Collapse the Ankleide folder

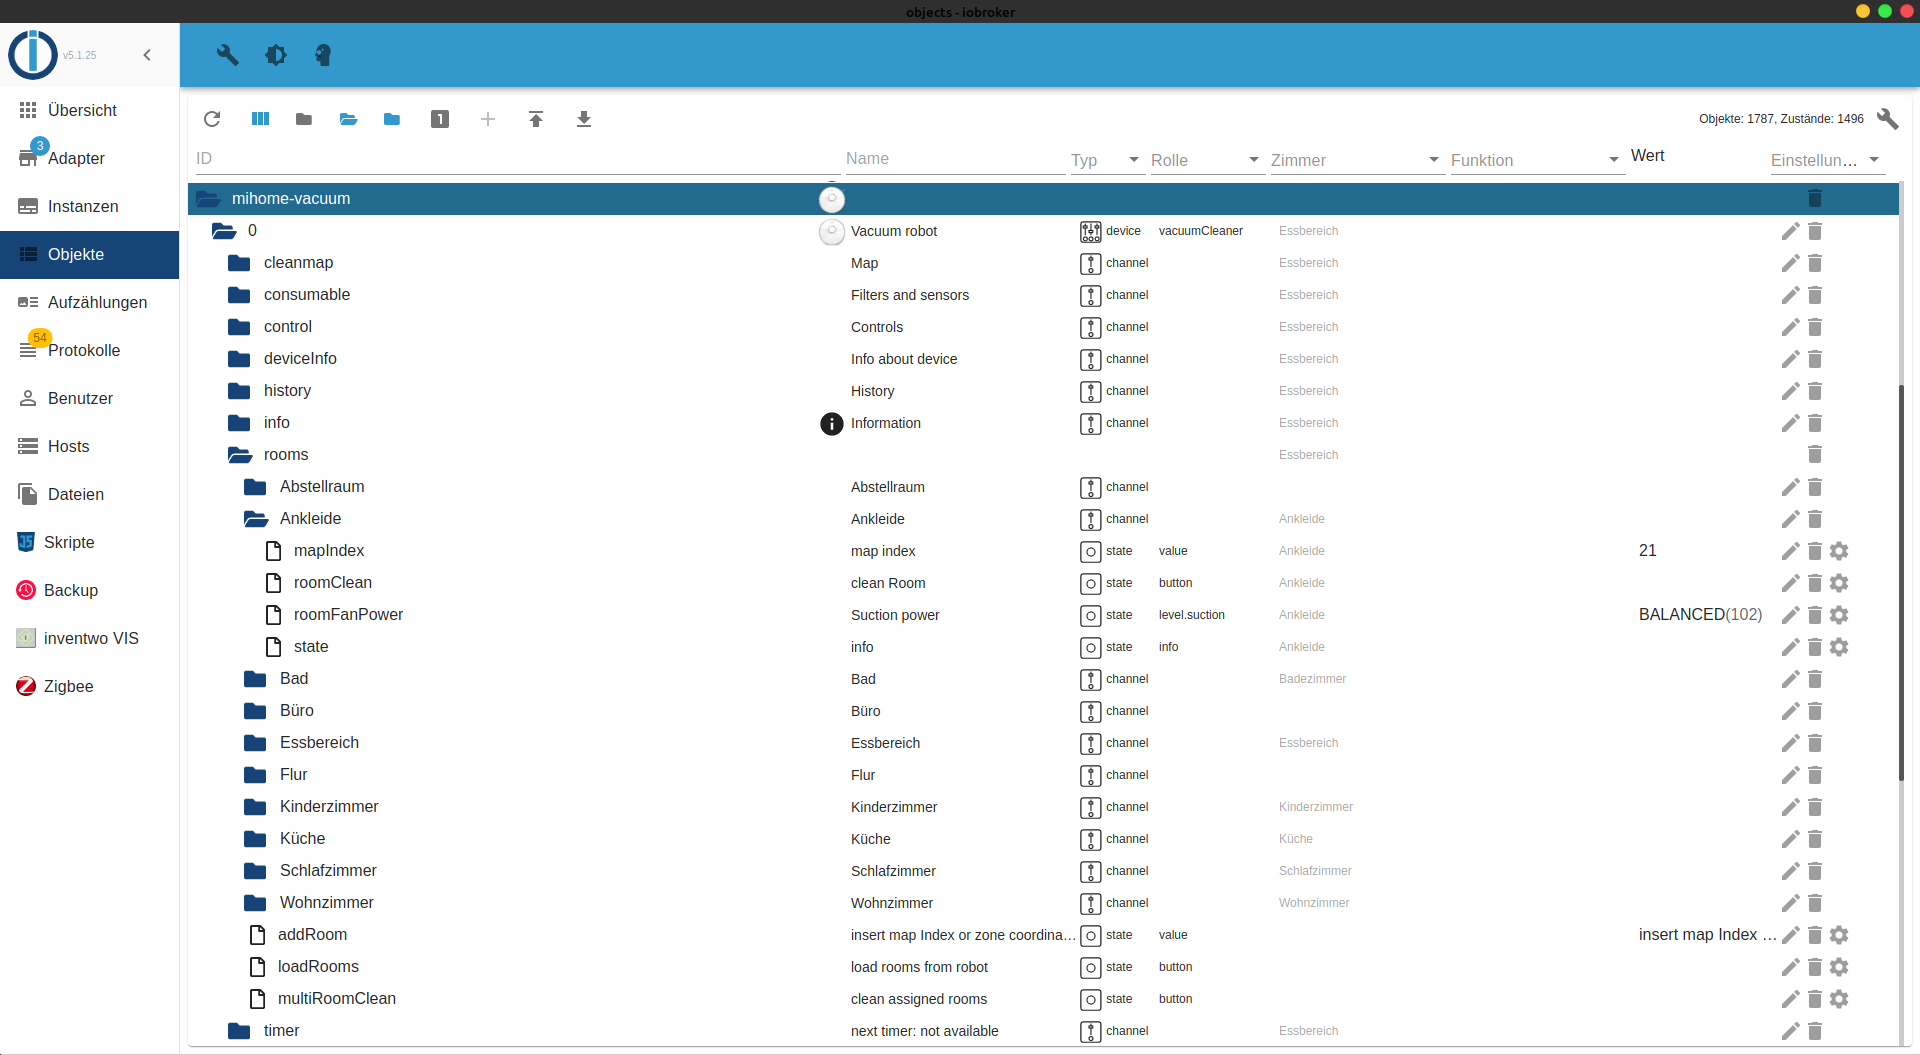(x=256, y=519)
